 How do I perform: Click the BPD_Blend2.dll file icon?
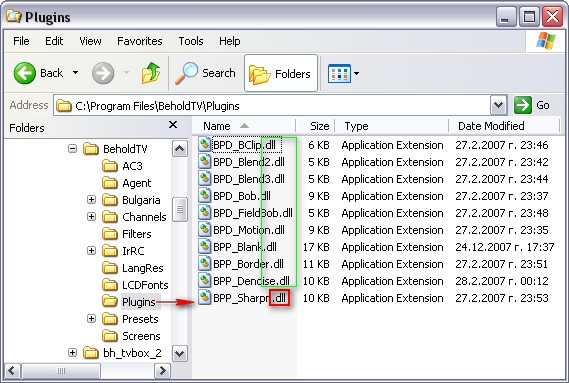point(205,162)
